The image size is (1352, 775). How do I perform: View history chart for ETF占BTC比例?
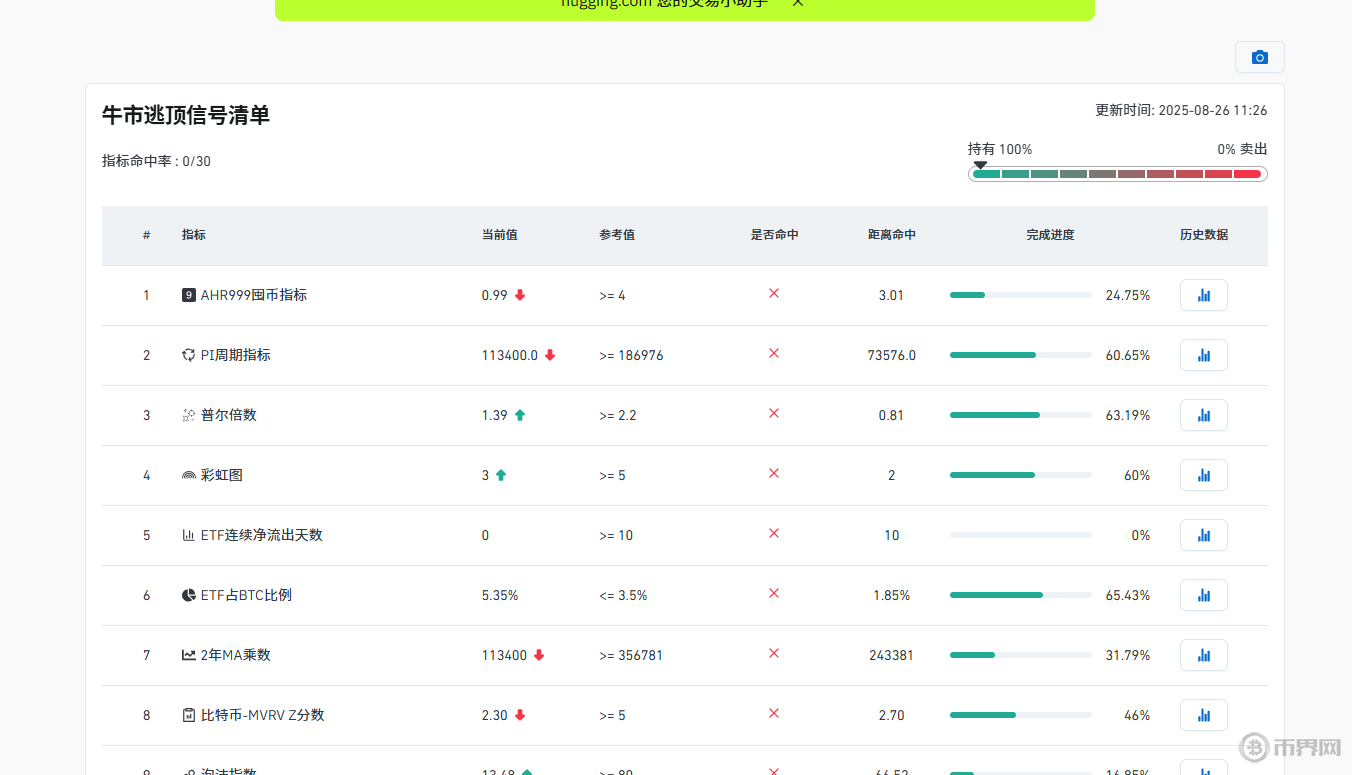tap(1203, 595)
